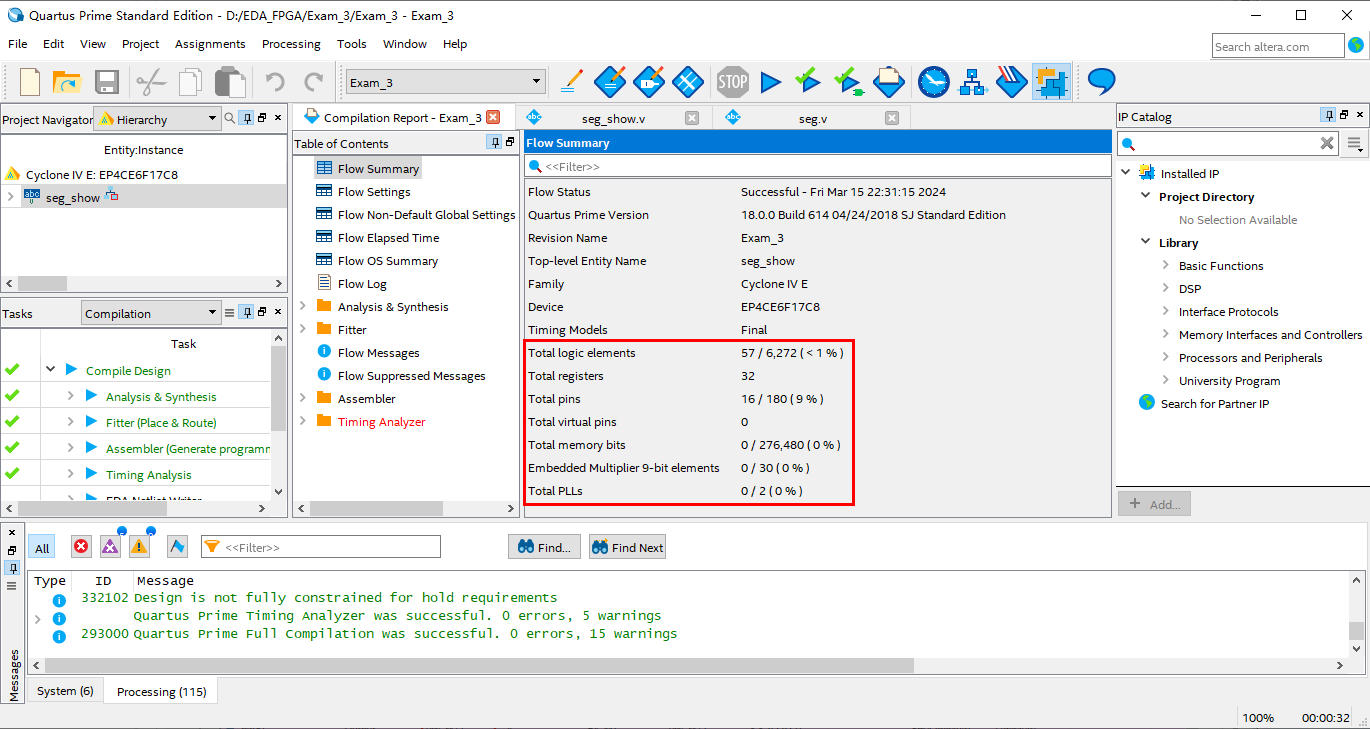The height and width of the screenshot is (729, 1370).
Task: Toggle pin on IP Catalog panel
Action: (1327, 115)
